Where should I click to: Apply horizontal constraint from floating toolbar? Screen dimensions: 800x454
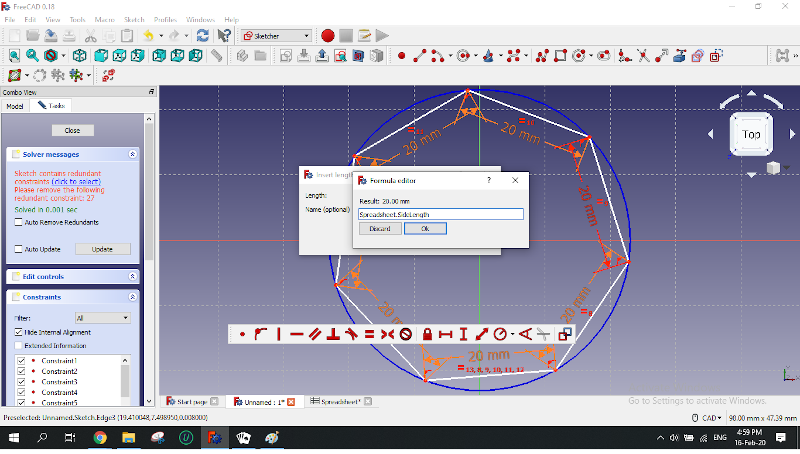click(x=296, y=334)
